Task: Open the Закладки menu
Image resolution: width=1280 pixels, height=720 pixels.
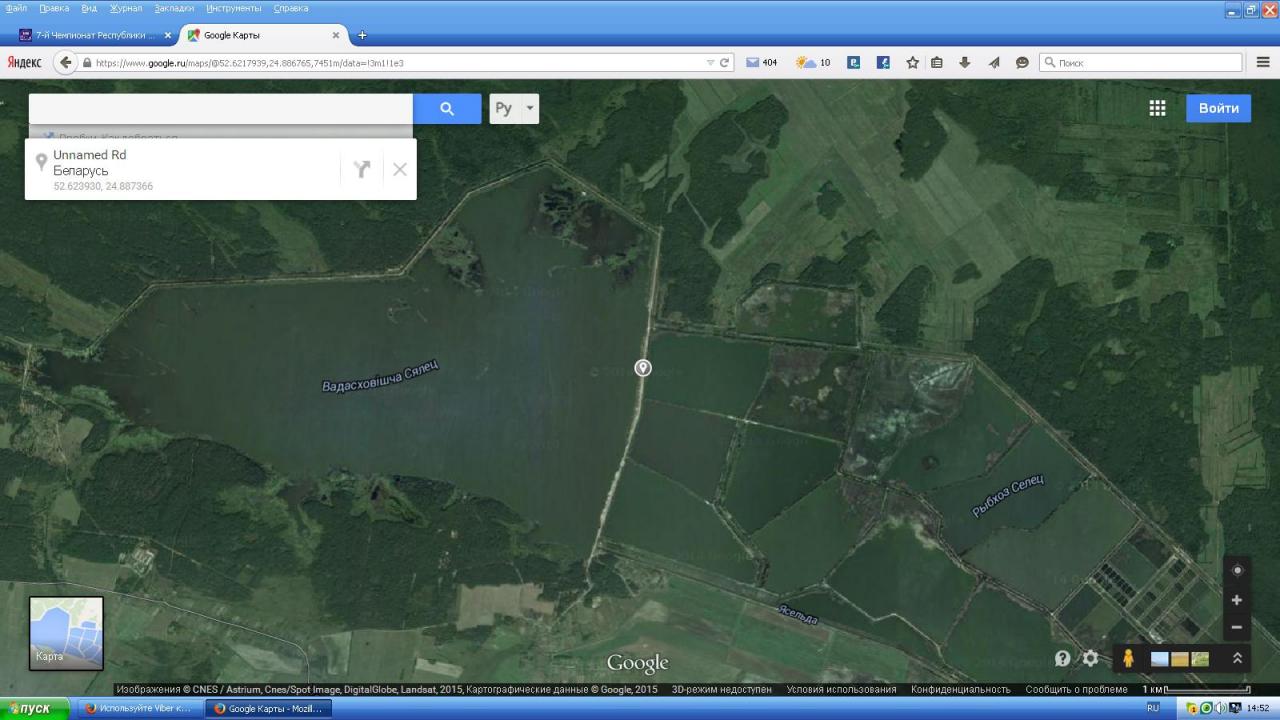Action: (x=174, y=8)
